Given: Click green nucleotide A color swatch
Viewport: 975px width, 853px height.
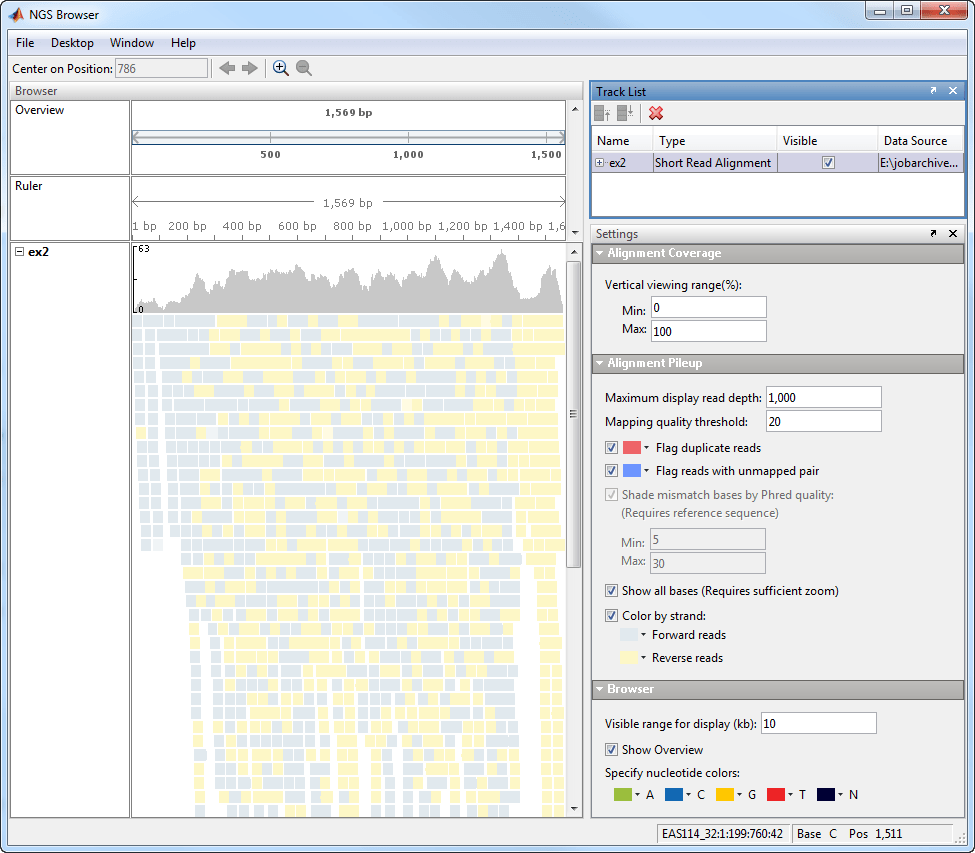Looking at the screenshot, I should 622,795.
